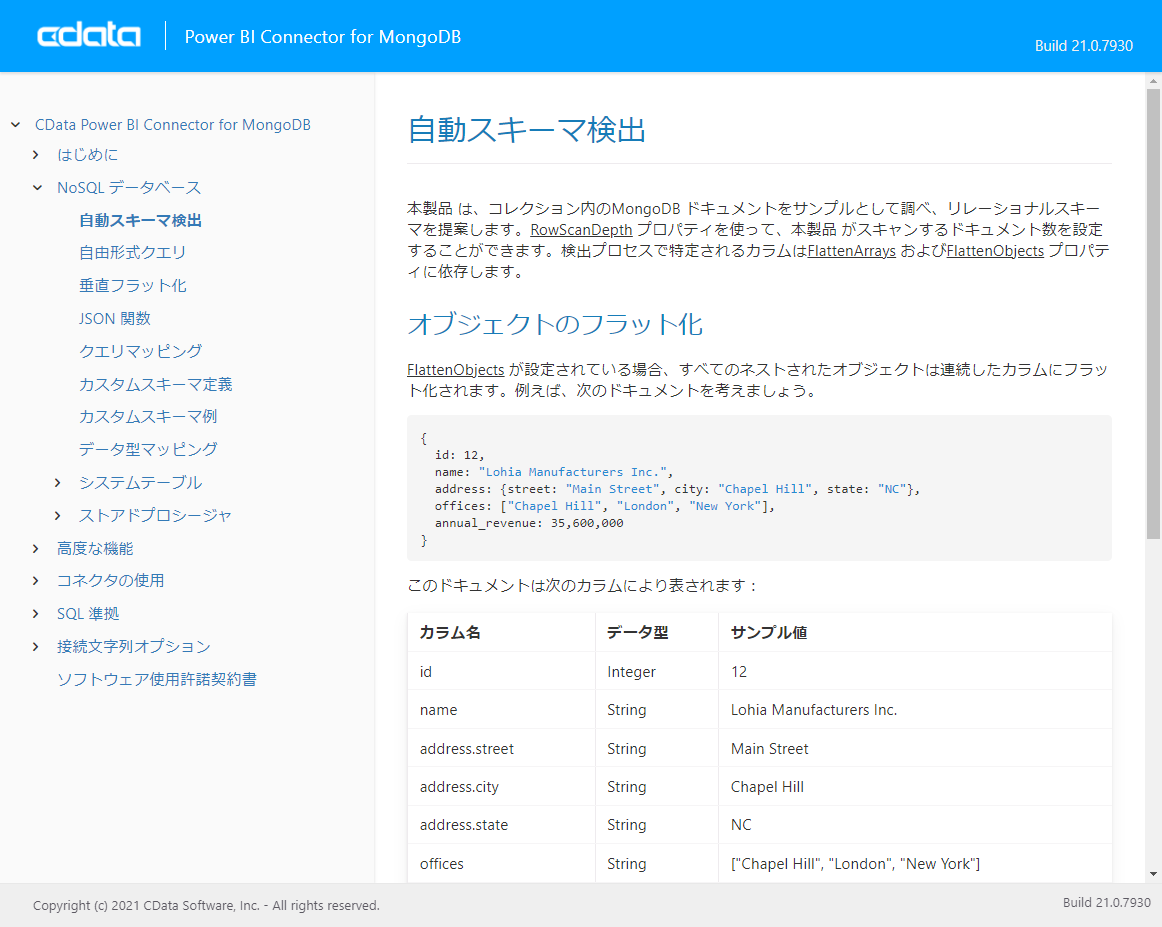
Task: Open the 高度な機能 page
Action: coord(95,548)
